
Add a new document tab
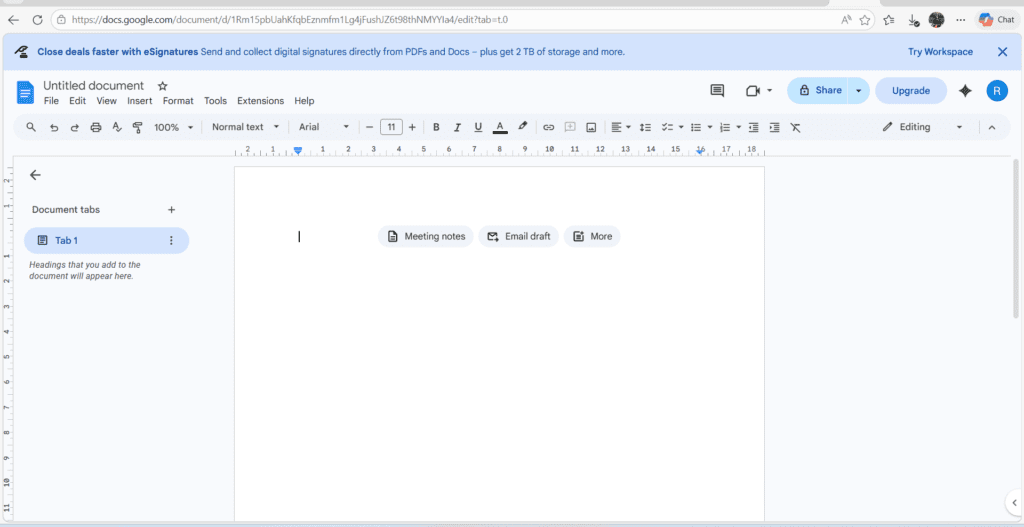click(172, 210)
